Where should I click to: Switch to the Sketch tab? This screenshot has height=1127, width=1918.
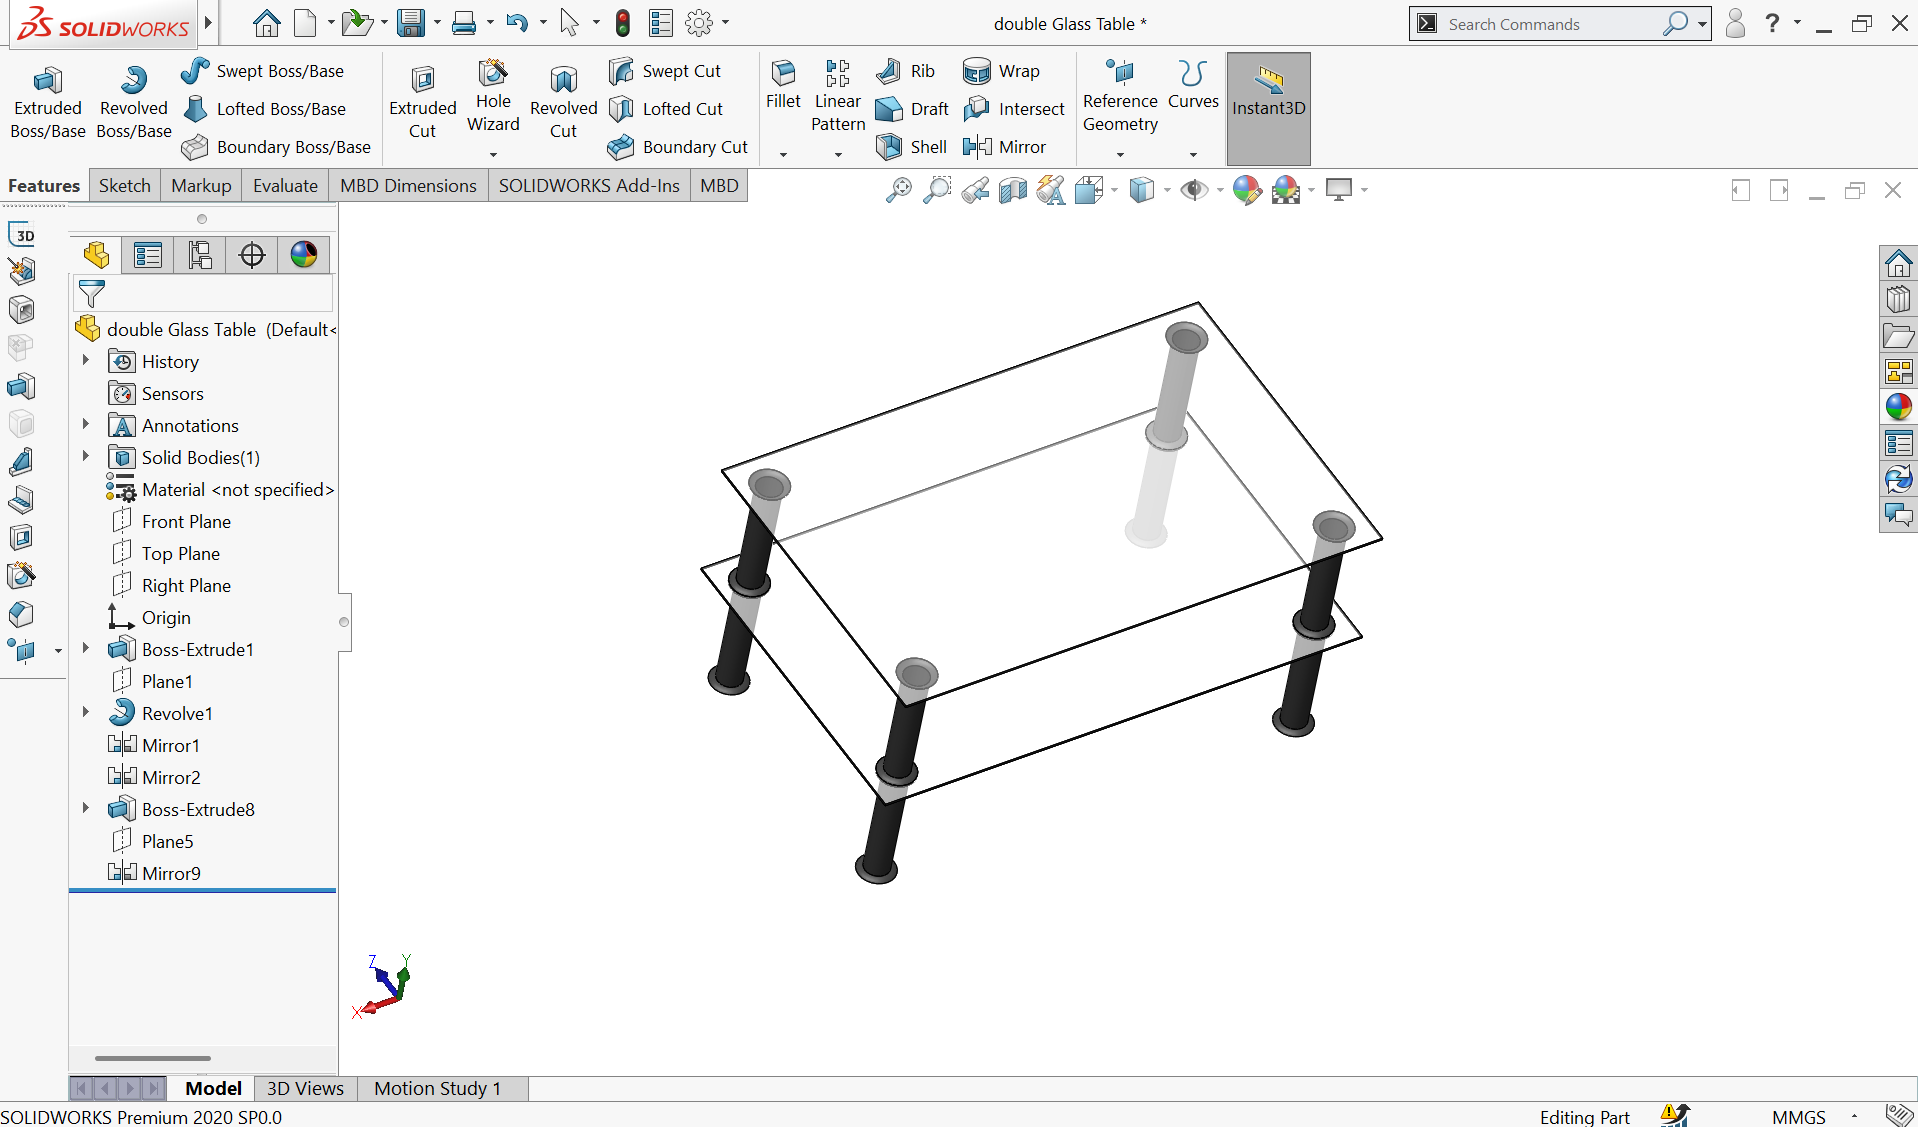pyautogui.click(x=125, y=186)
